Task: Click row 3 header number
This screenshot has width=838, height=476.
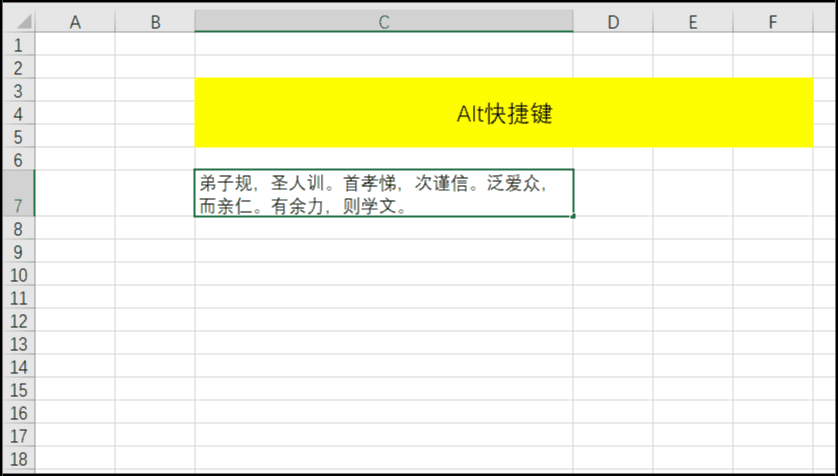Action: pos(19,91)
